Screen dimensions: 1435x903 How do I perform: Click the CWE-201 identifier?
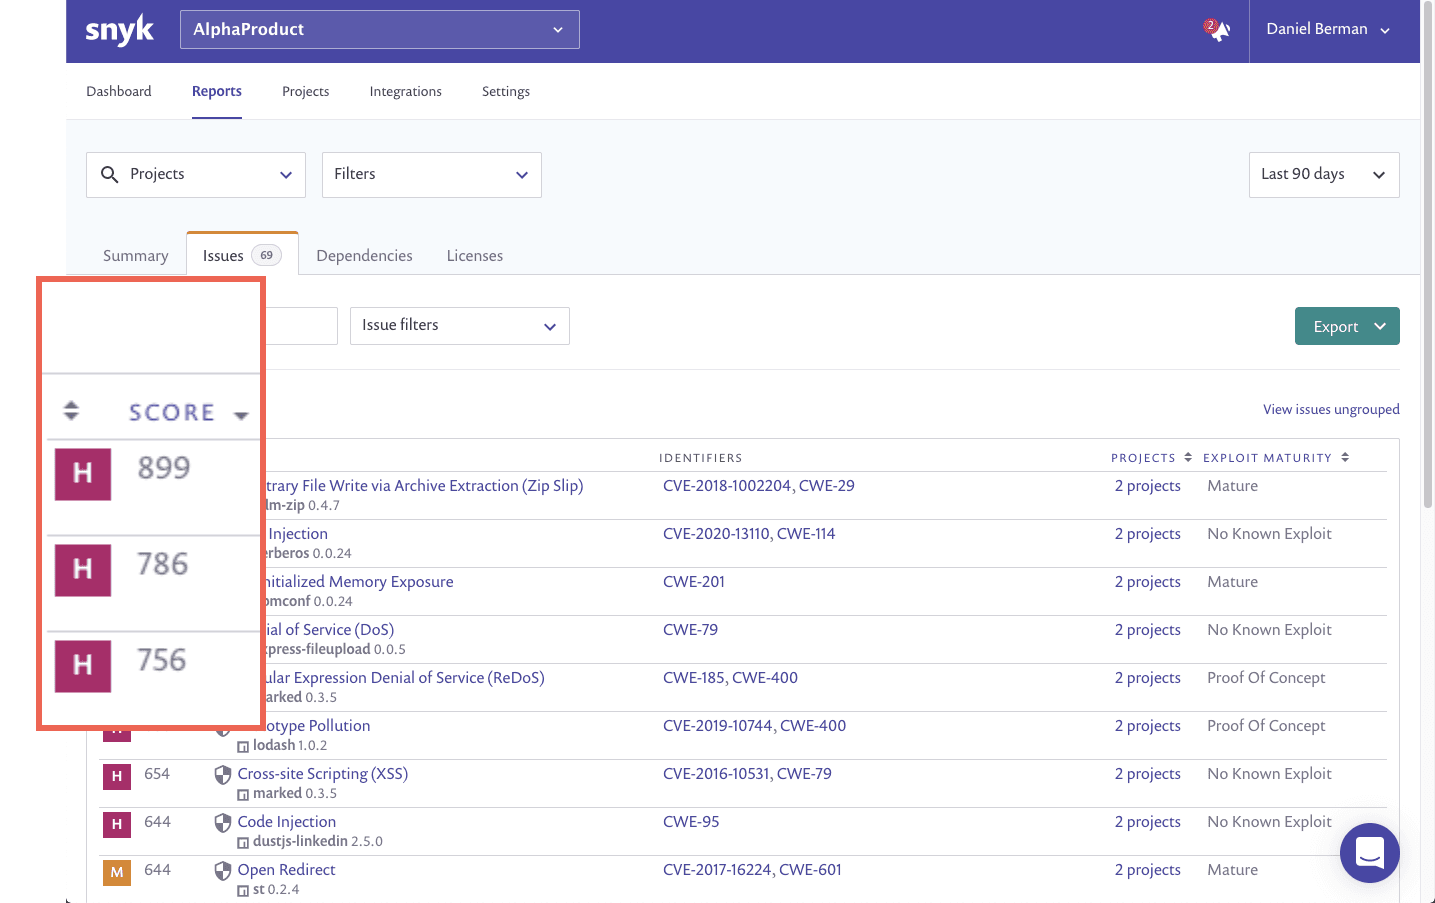tap(694, 582)
